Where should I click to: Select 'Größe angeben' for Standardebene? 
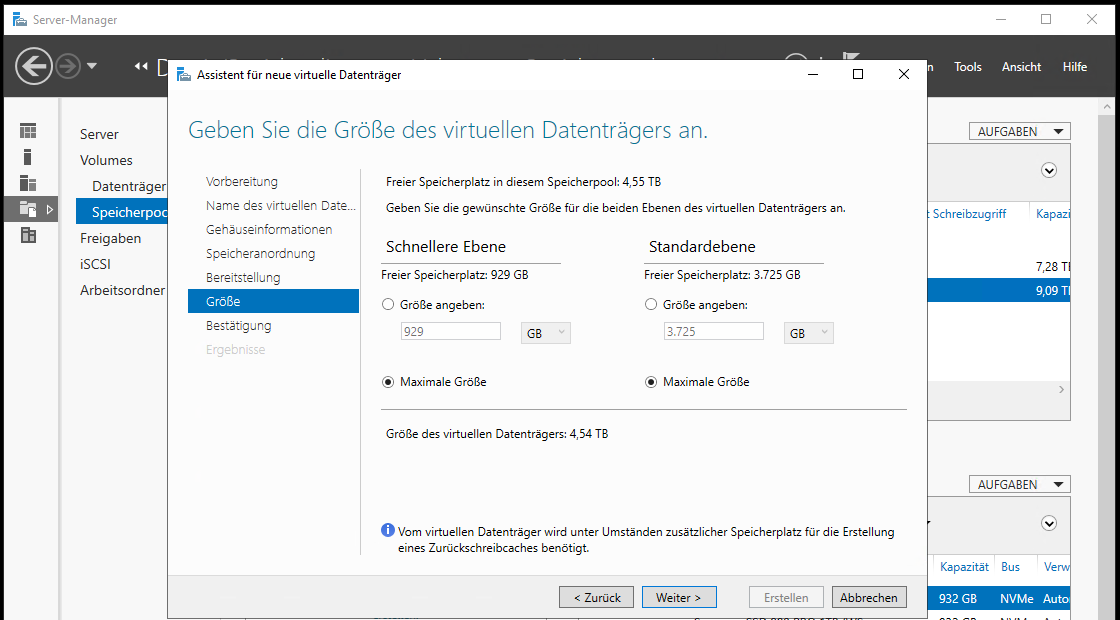[x=651, y=304]
